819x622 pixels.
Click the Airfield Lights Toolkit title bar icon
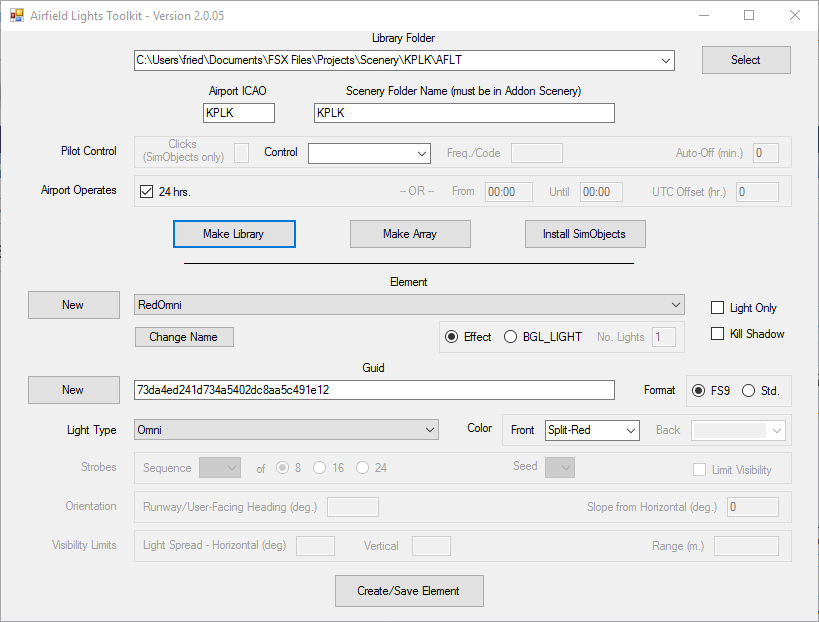click(x=17, y=16)
